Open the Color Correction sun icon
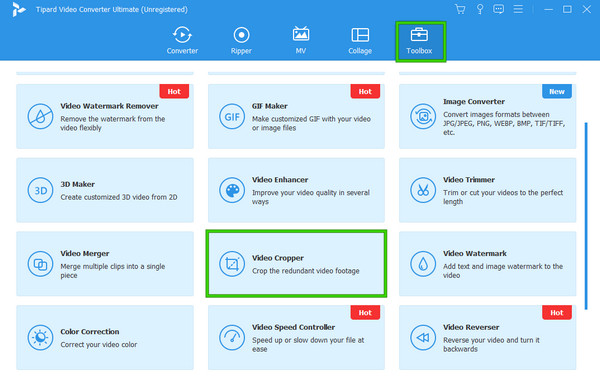The width and height of the screenshot is (600, 378). click(x=40, y=337)
